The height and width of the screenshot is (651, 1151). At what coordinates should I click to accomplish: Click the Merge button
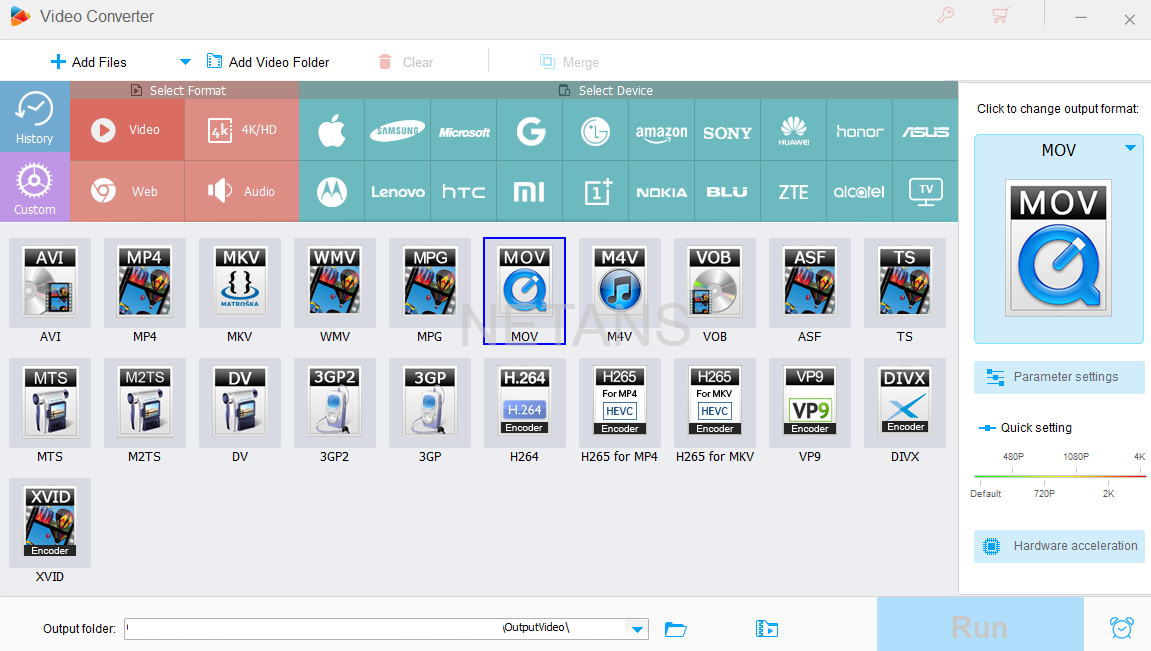coord(570,62)
